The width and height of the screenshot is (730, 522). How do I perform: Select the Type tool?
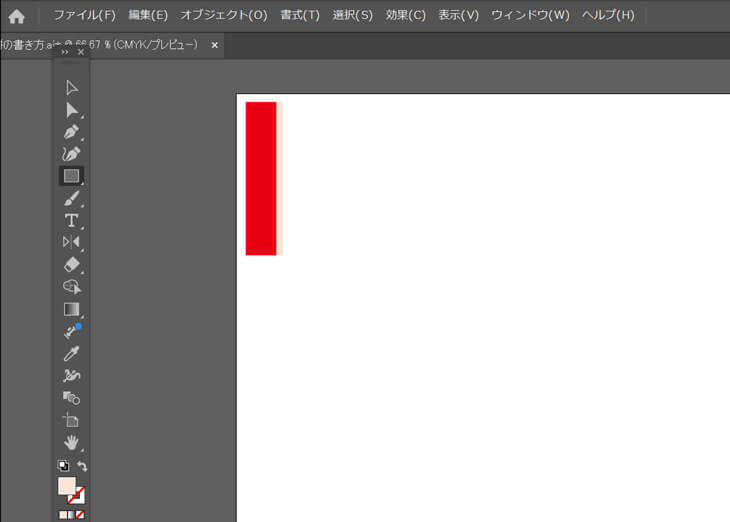(71, 220)
